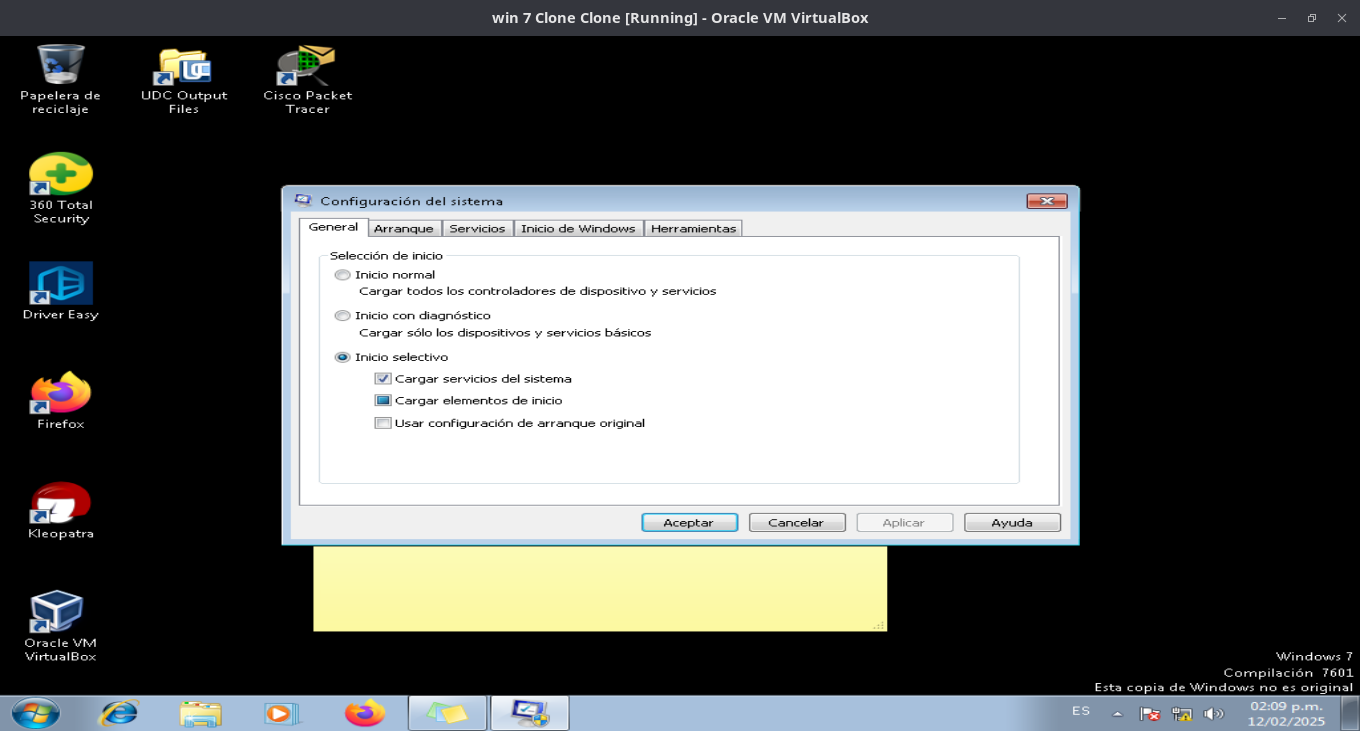Click the Cancelar button

point(796,522)
